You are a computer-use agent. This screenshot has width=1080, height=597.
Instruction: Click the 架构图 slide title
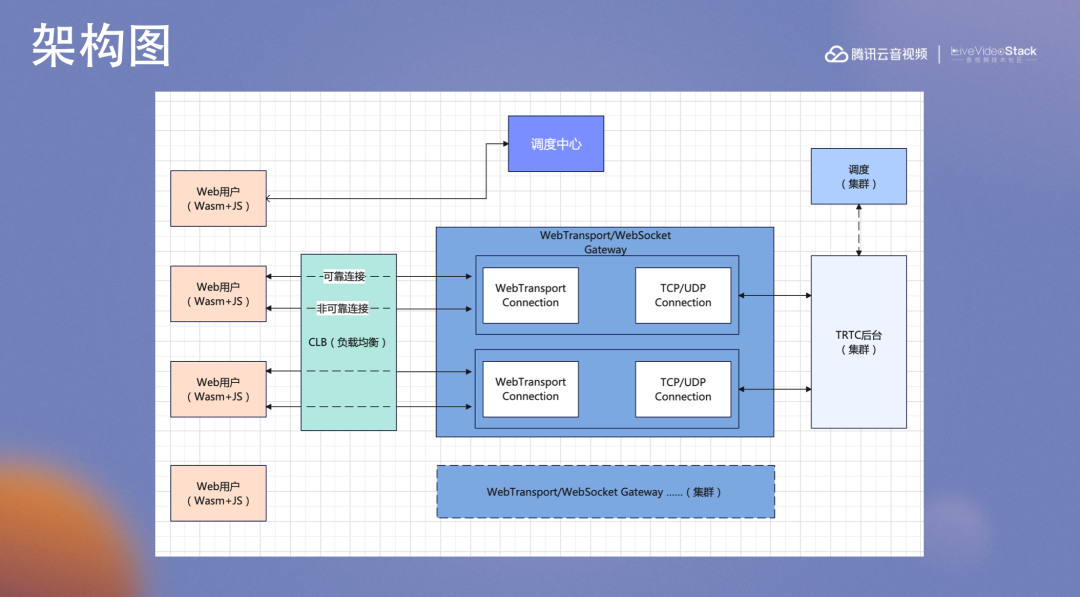(101, 45)
